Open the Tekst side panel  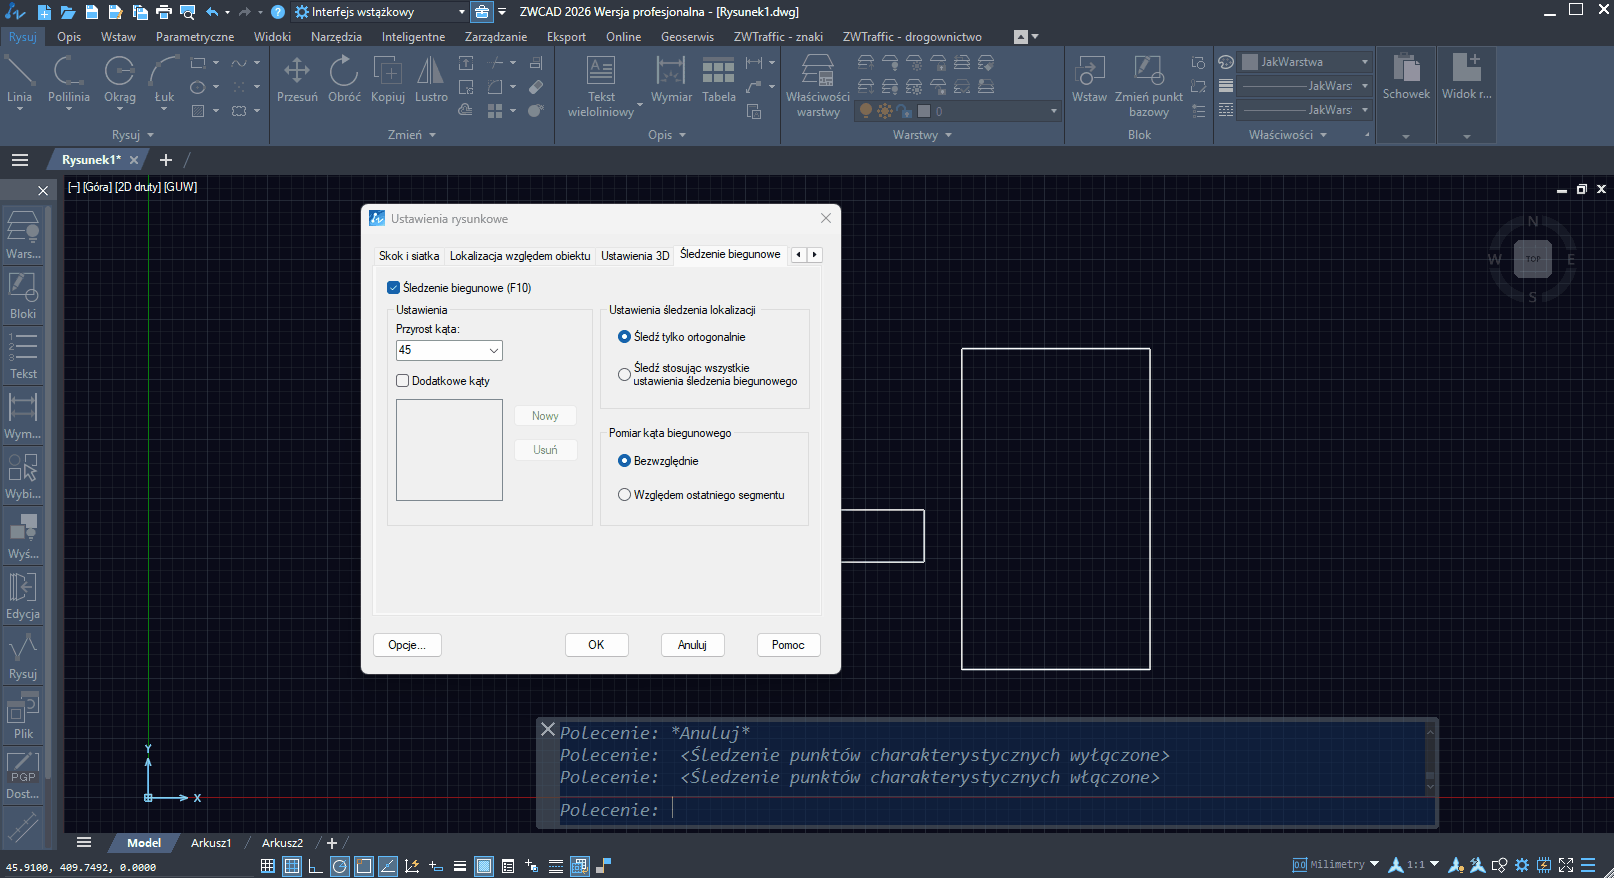pyautogui.click(x=23, y=355)
